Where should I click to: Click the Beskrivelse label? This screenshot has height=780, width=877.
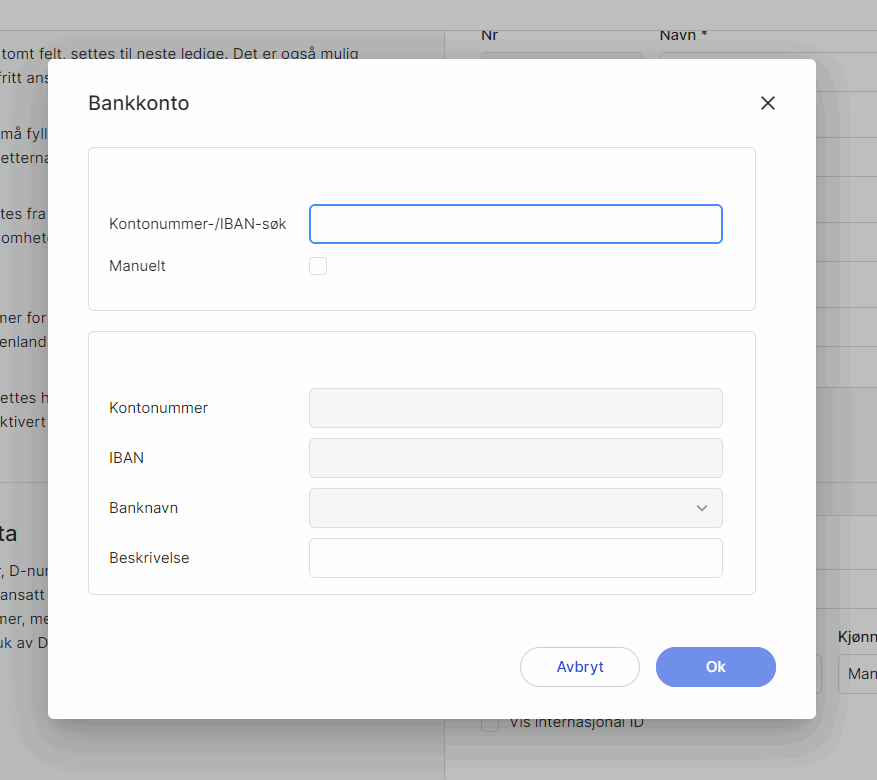point(149,558)
